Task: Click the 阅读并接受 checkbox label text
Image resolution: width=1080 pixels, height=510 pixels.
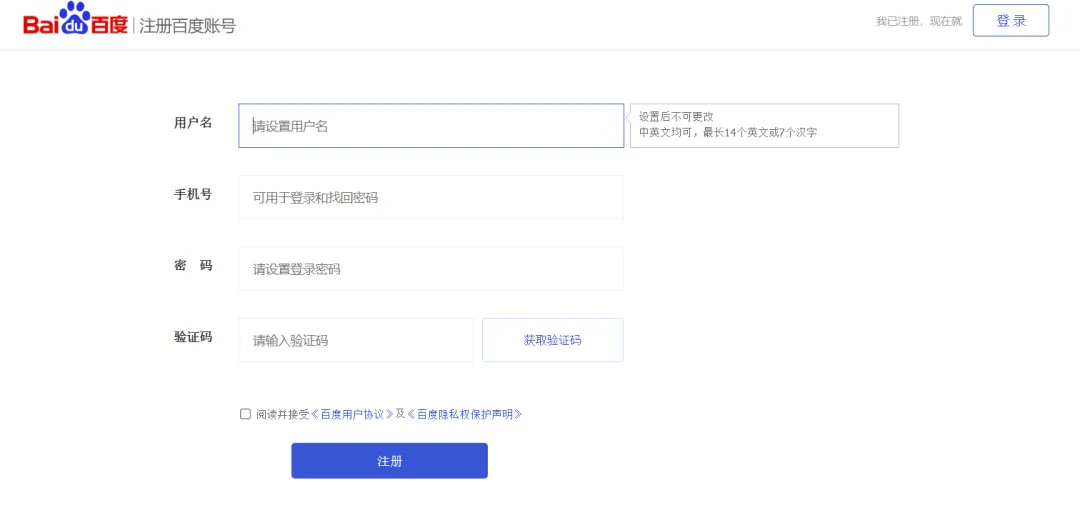Action: (x=282, y=414)
